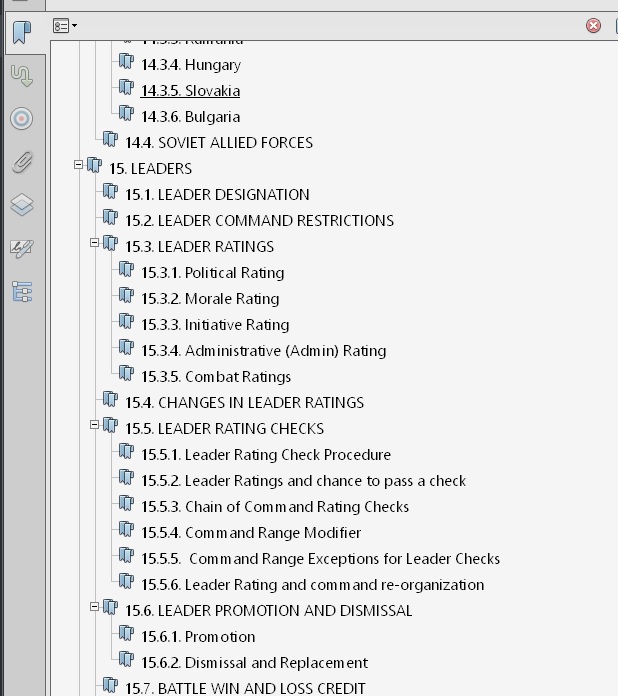This screenshot has height=696, width=618.
Task: Open the Bookmarks panel icon
Action: pos(22,32)
